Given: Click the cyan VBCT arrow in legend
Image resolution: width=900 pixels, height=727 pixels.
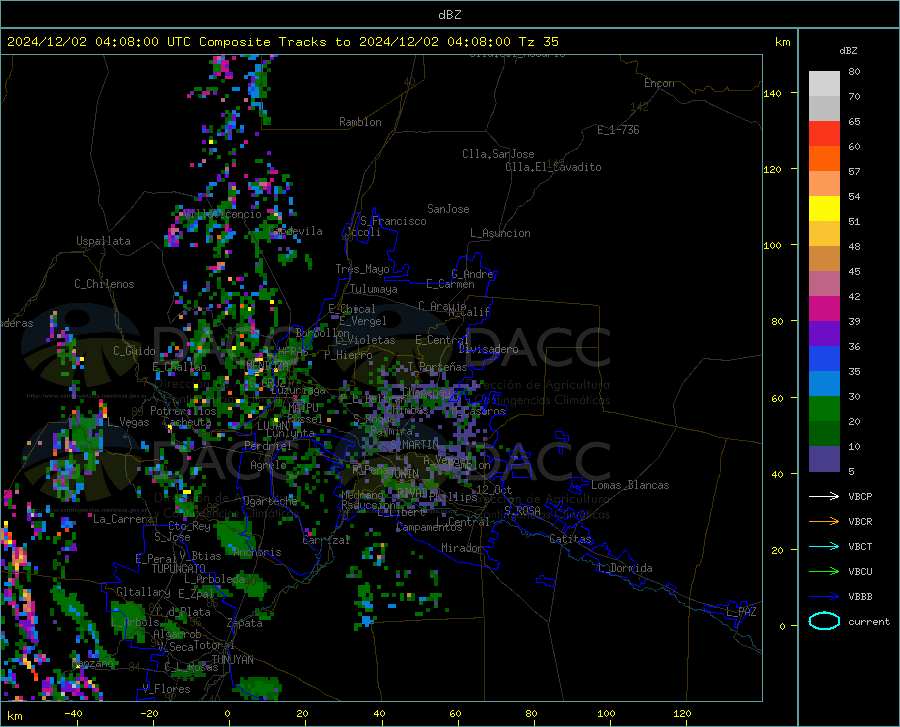Looking at the screenshot, I should coord(824,546).
